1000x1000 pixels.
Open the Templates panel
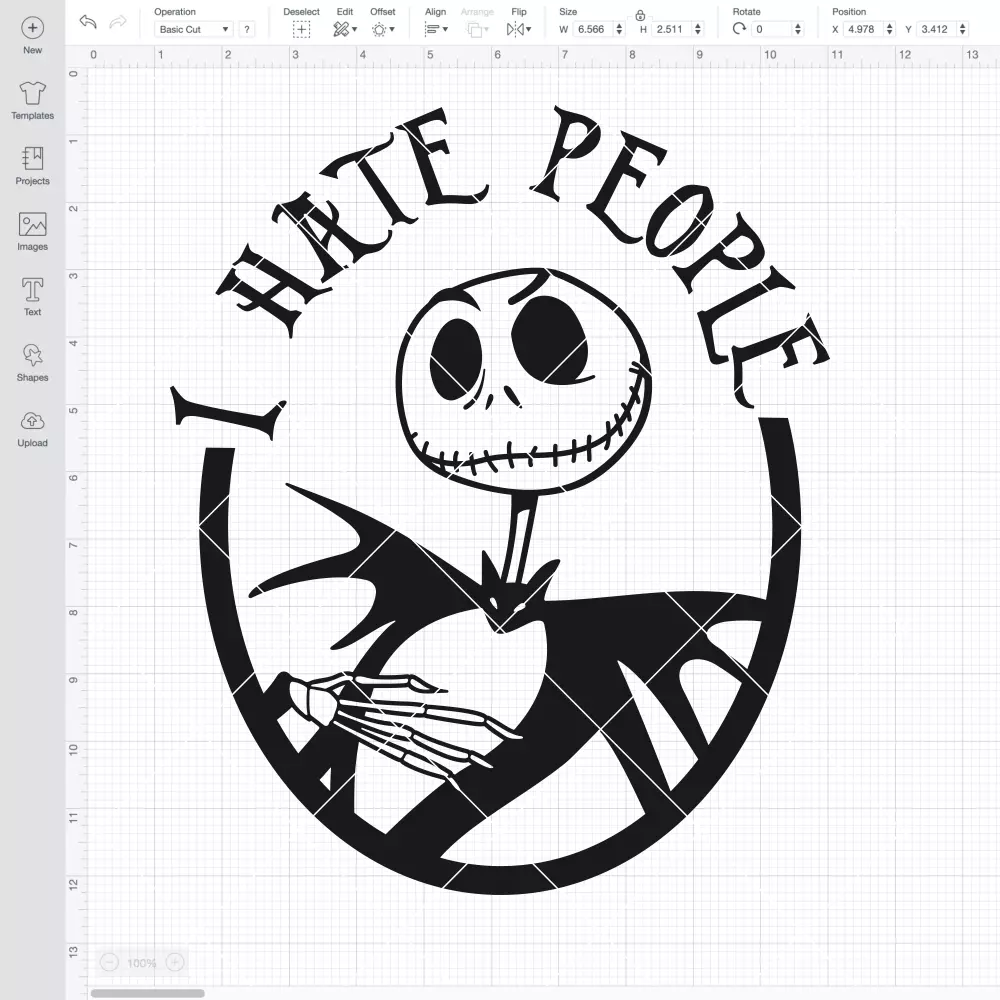pos(33,101)
